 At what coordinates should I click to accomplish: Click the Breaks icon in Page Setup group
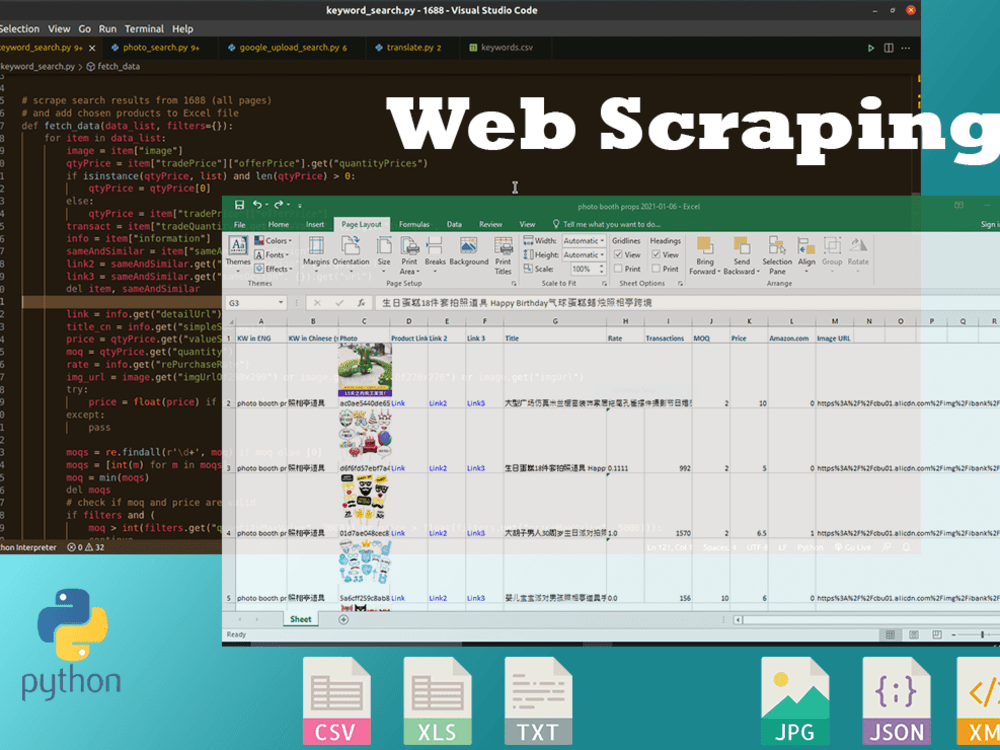tap(434, 248)
